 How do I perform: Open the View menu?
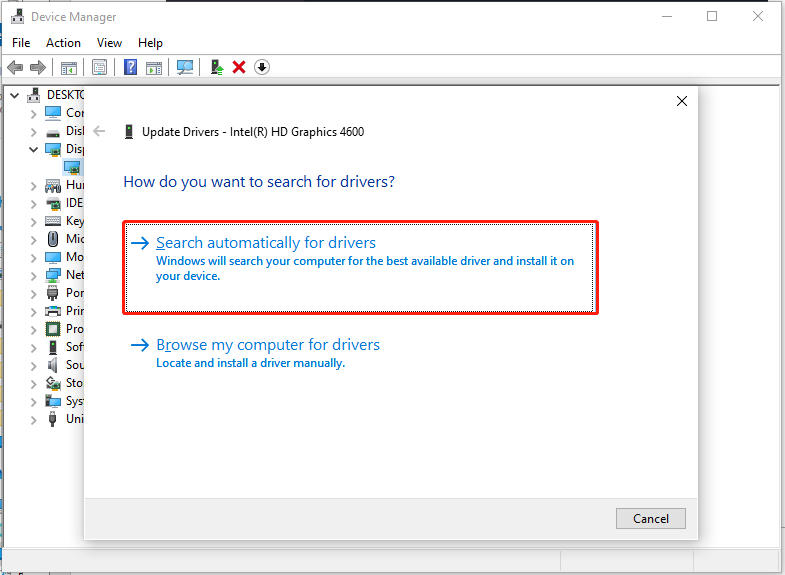click(109, 43)
